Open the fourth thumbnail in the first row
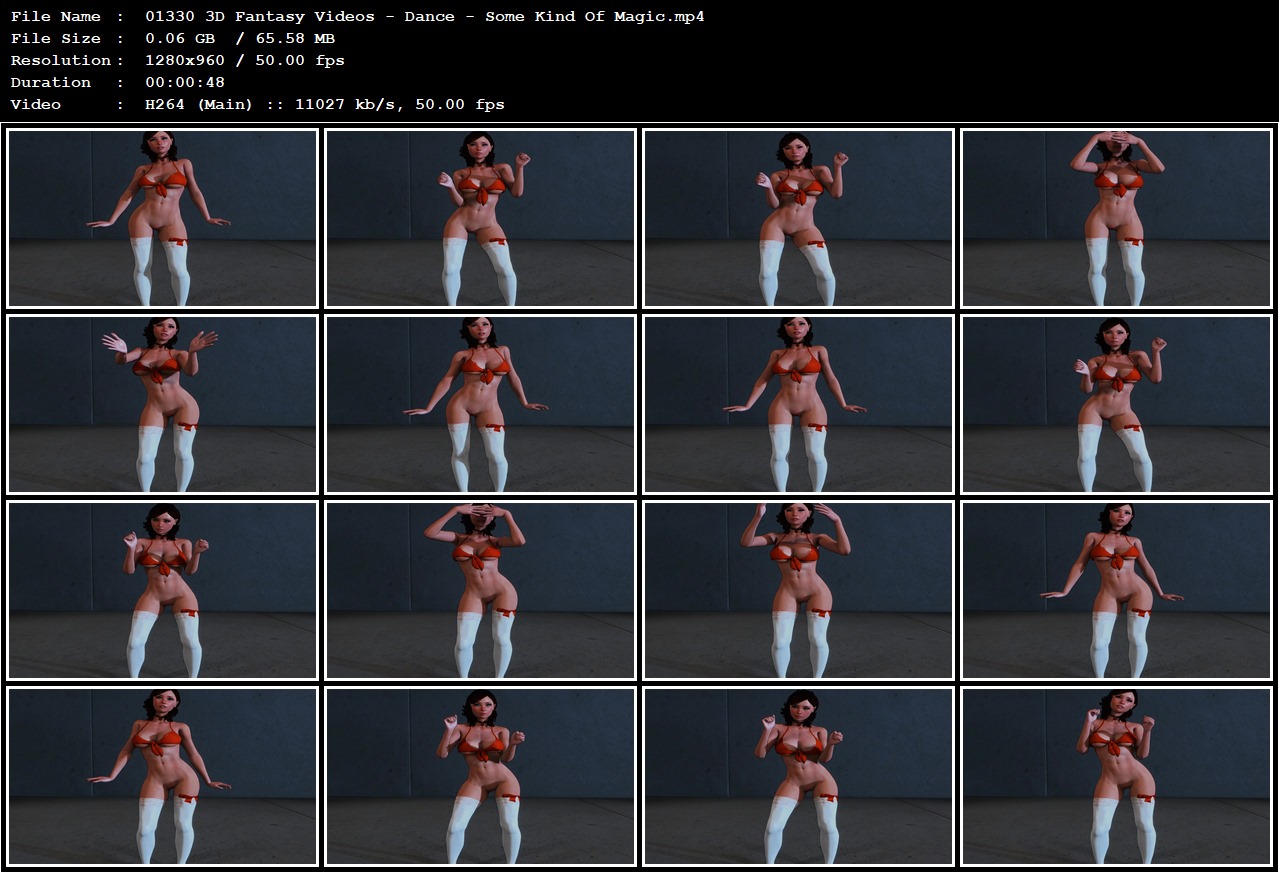Image resolution: width=1279 pixels, height=873 pixels. coord(1116,218)
